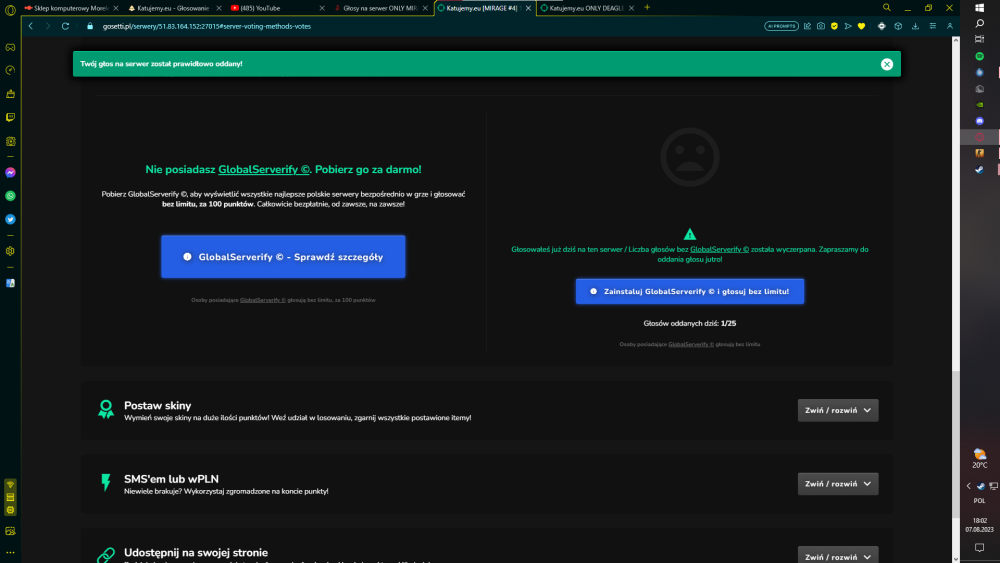Expand Udostępnij na swojej stronie section

tap(837, 555)
